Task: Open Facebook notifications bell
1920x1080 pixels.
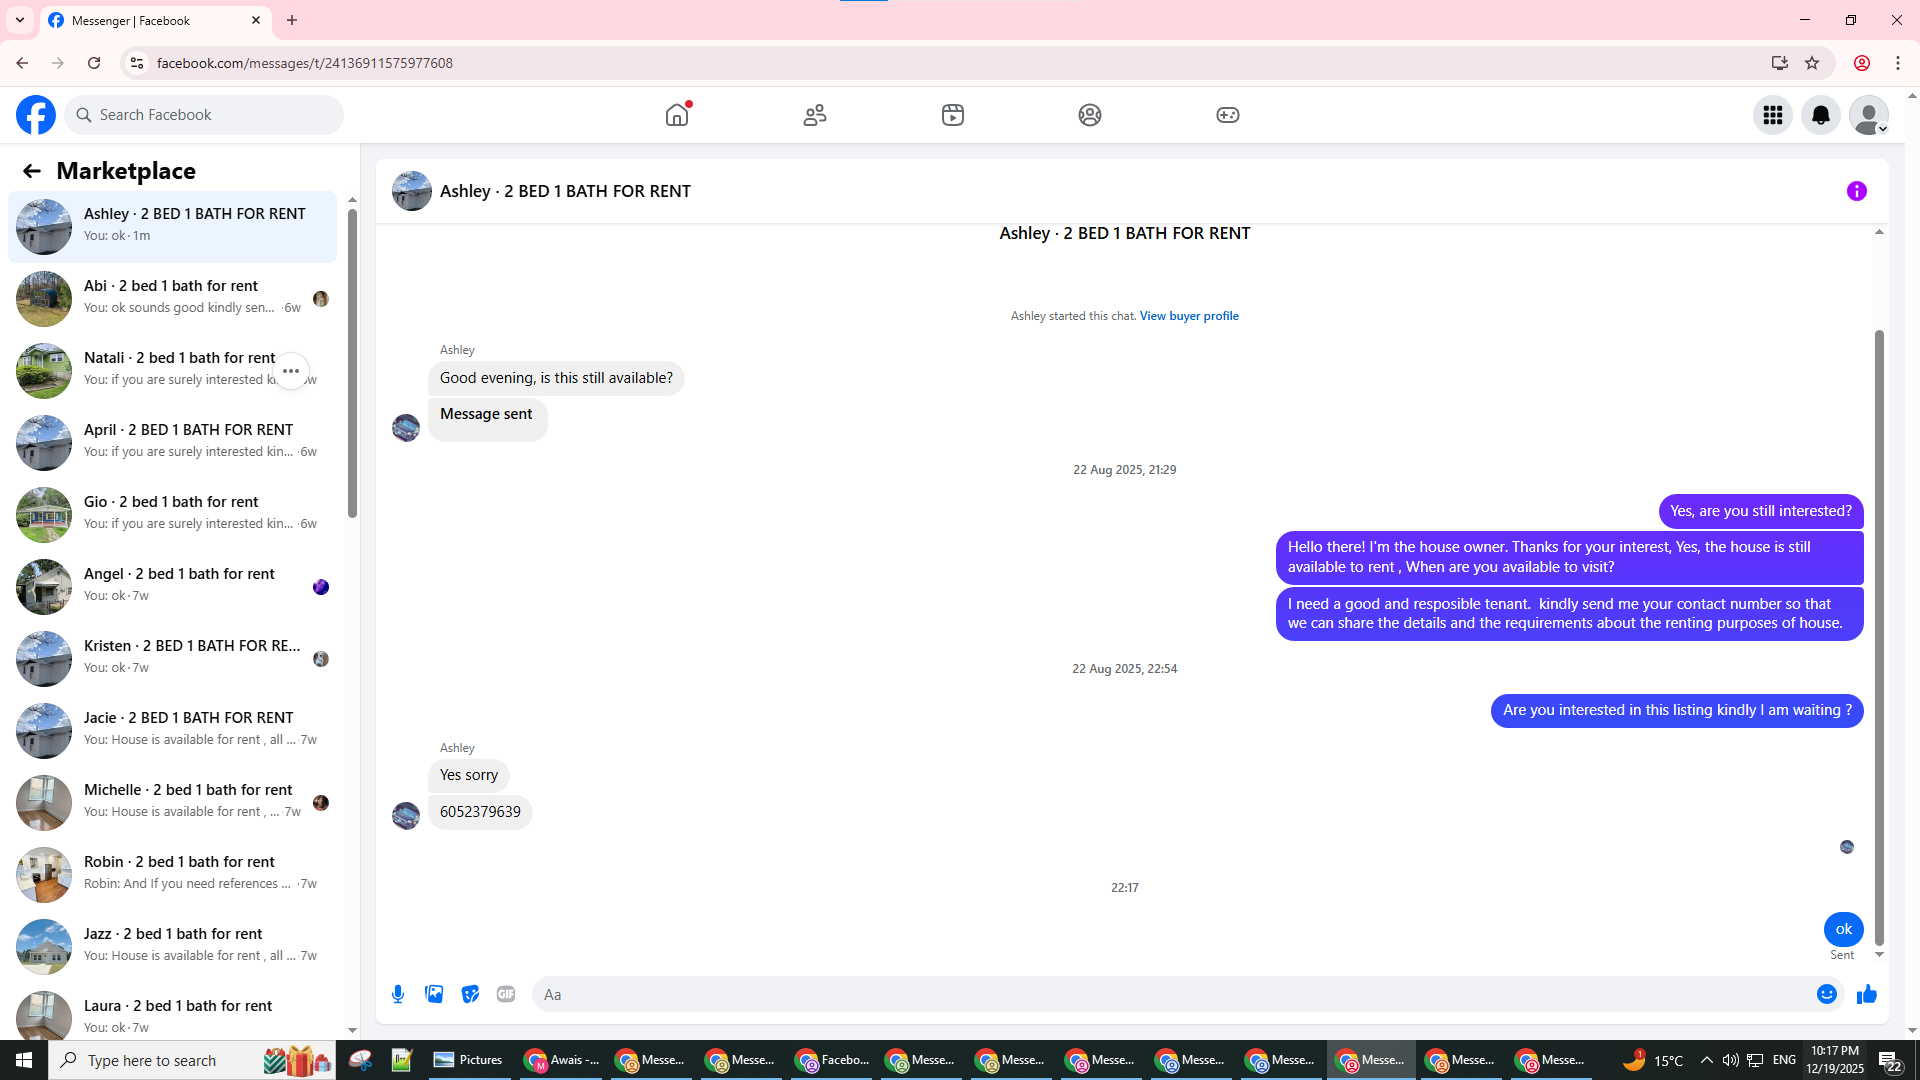Action: pyautogui.click(x=1820, y=115)
